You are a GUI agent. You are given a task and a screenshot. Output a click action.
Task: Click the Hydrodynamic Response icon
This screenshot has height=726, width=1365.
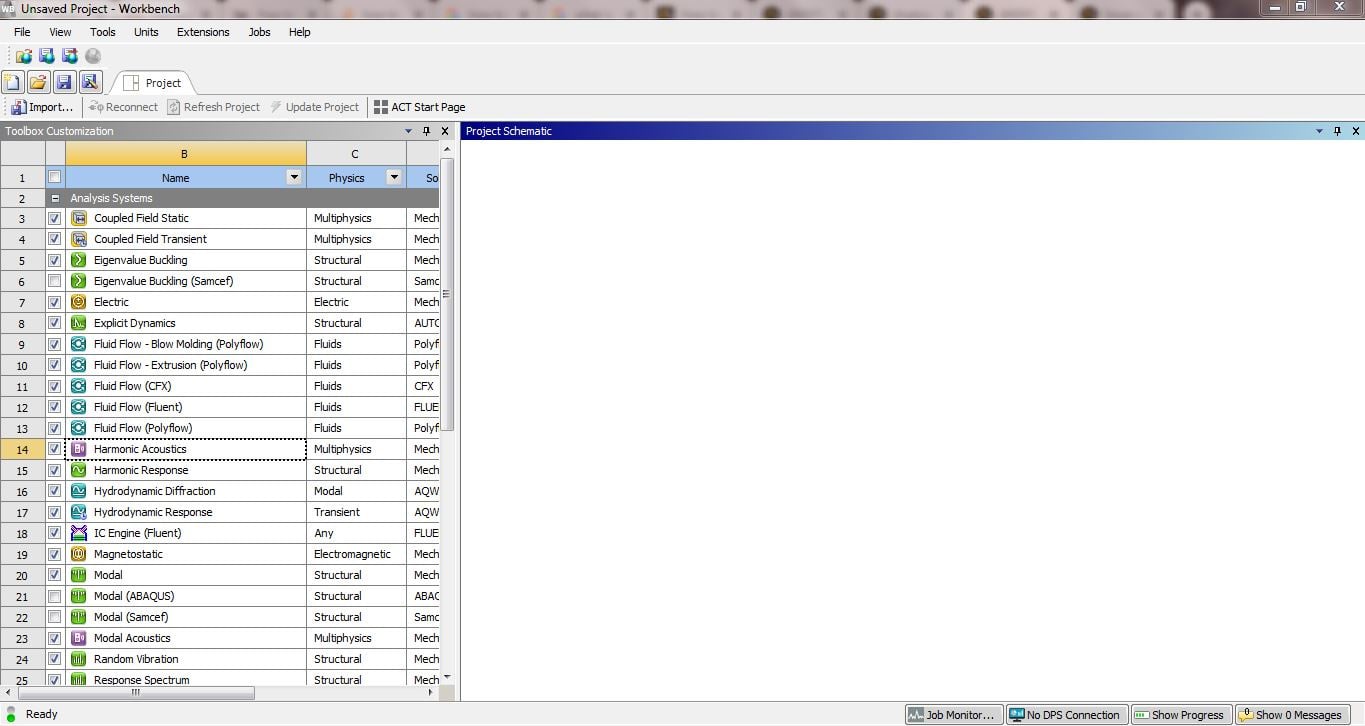(x=79, y=512)
